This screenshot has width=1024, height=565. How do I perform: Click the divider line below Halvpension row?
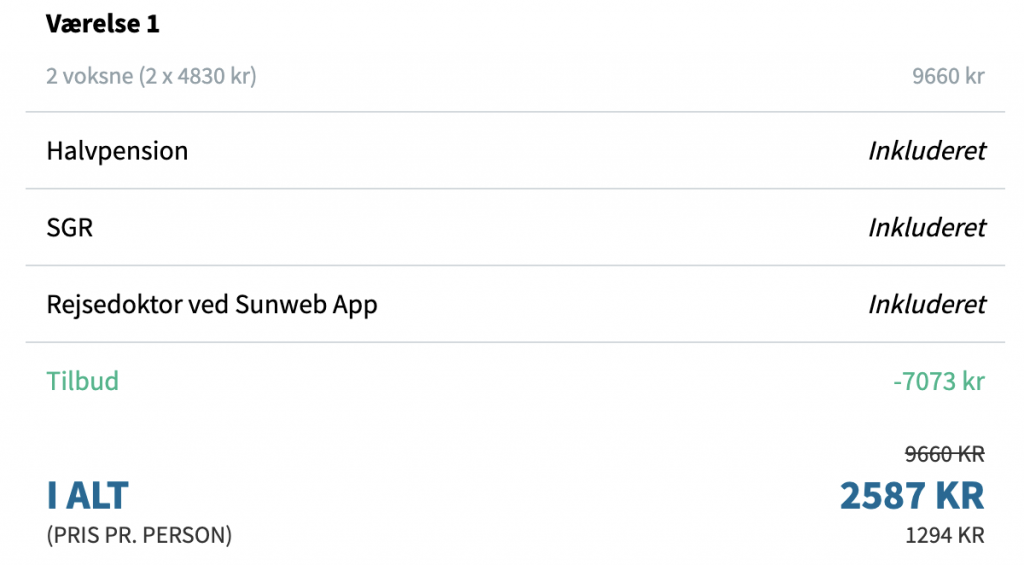coord(515,189)
